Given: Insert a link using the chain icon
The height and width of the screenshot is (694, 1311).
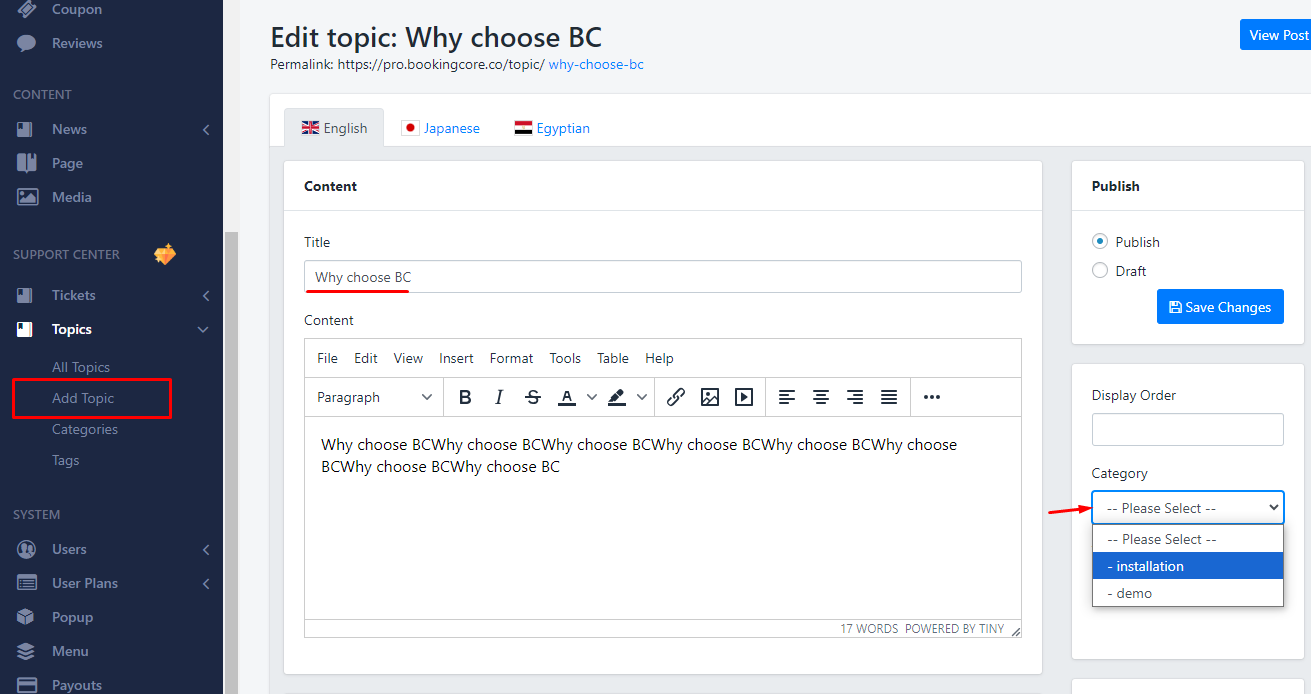Looking at the screenshot, I should coord(676,397).
